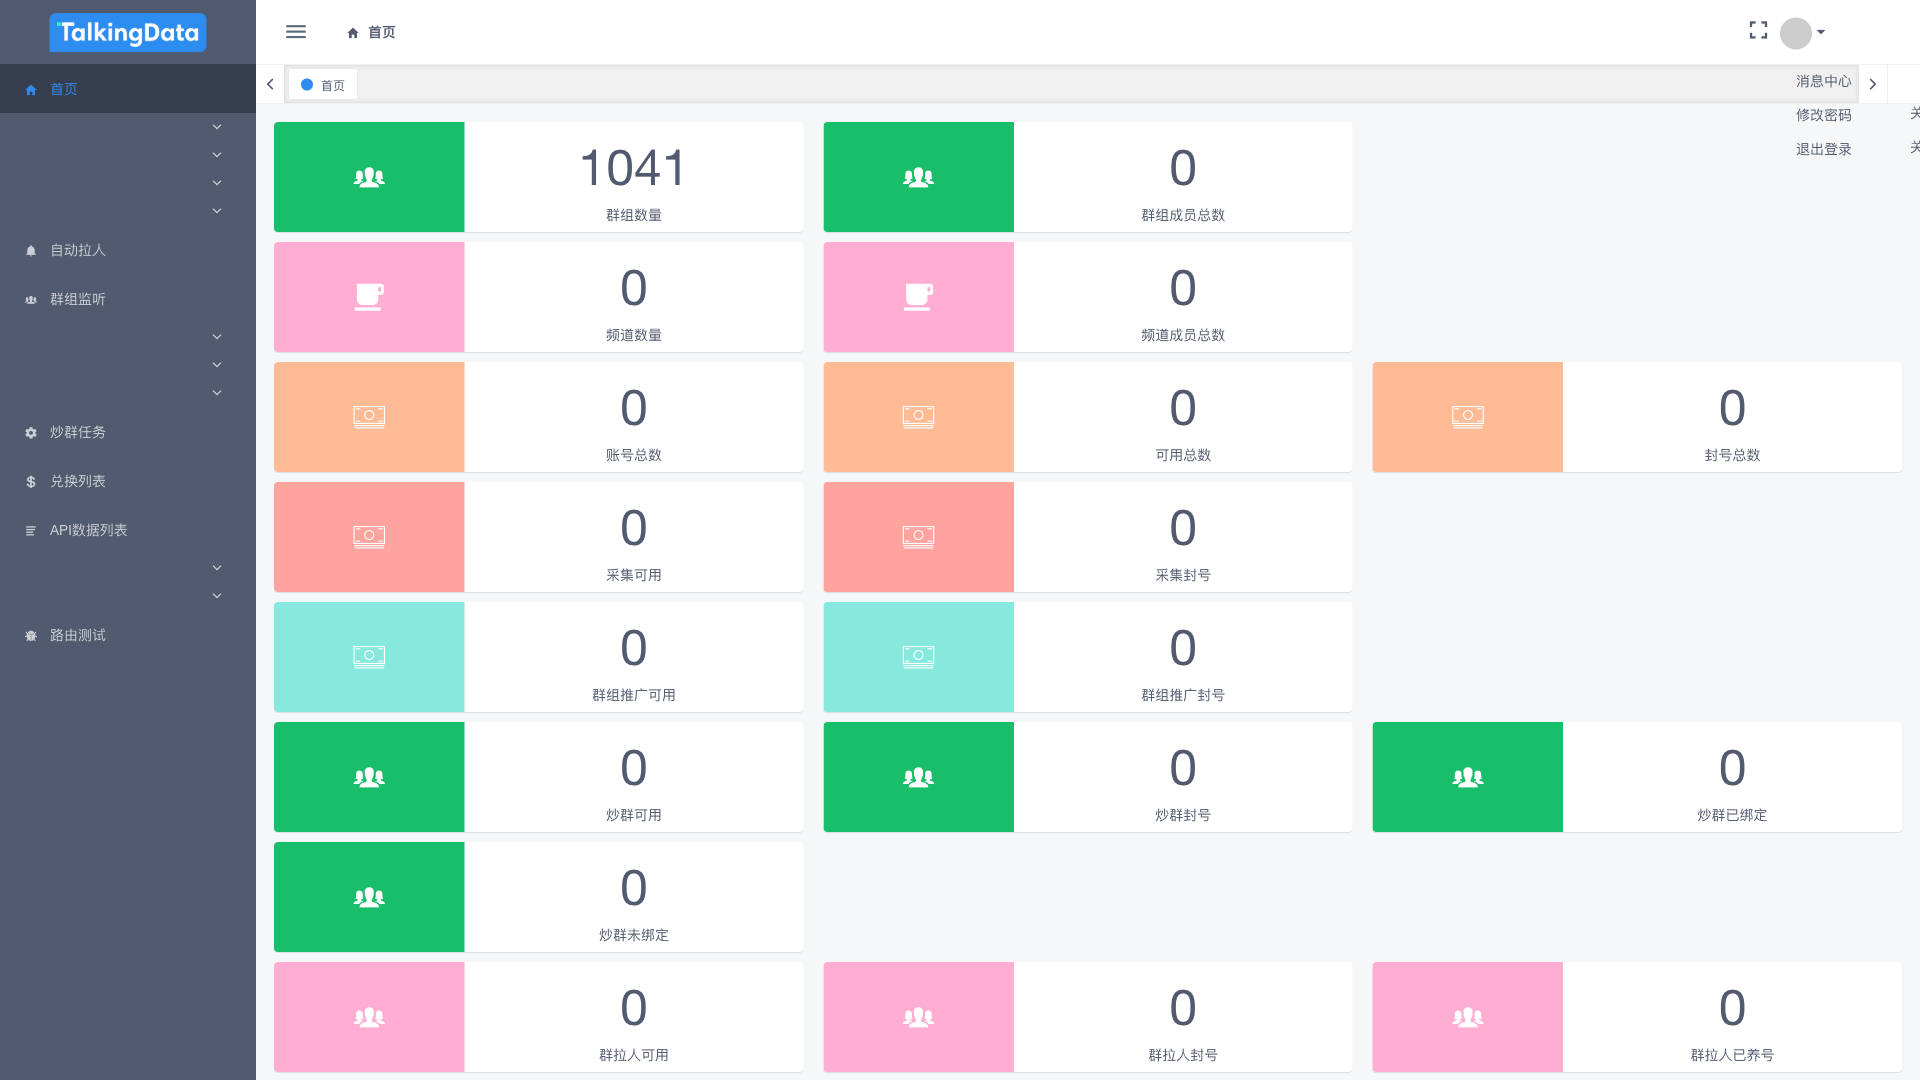Click the home icon in breadcrumb
1920x1080 pixels.
353,33
